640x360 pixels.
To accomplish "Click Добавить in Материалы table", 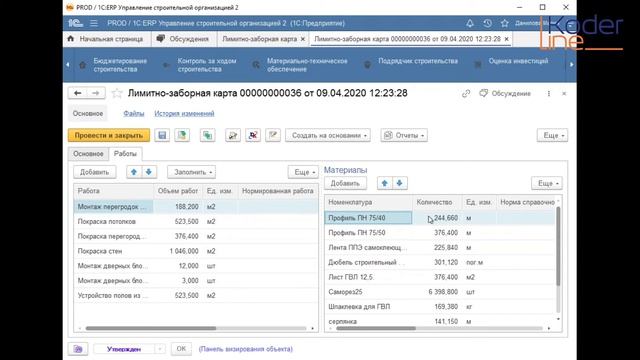I will click(345, 183).
